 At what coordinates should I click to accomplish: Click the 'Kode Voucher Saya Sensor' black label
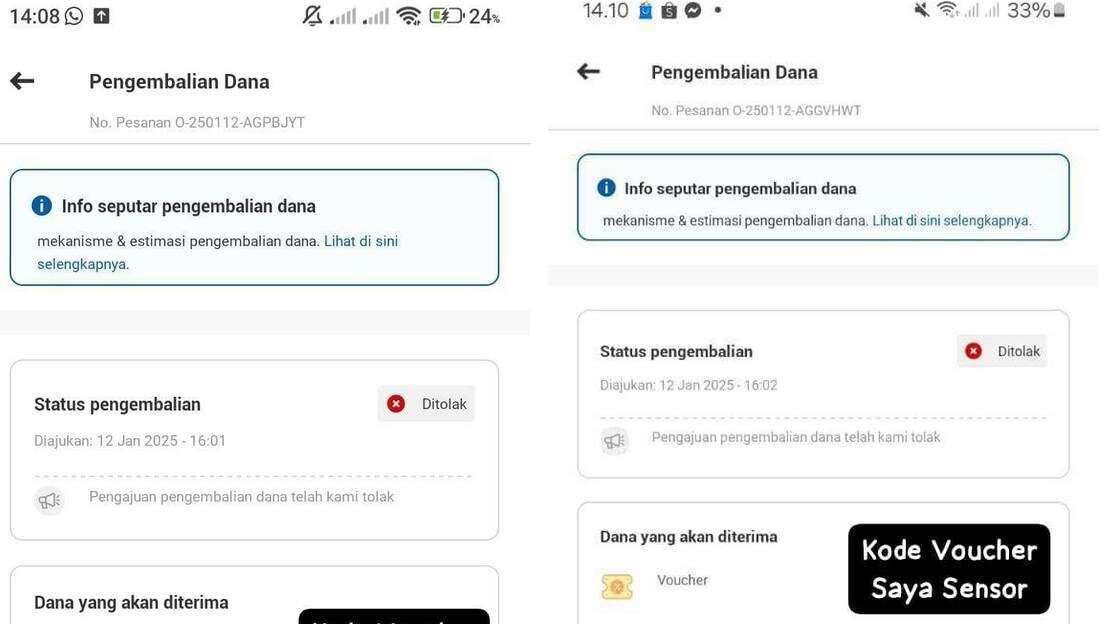click(x=949, y=569)
